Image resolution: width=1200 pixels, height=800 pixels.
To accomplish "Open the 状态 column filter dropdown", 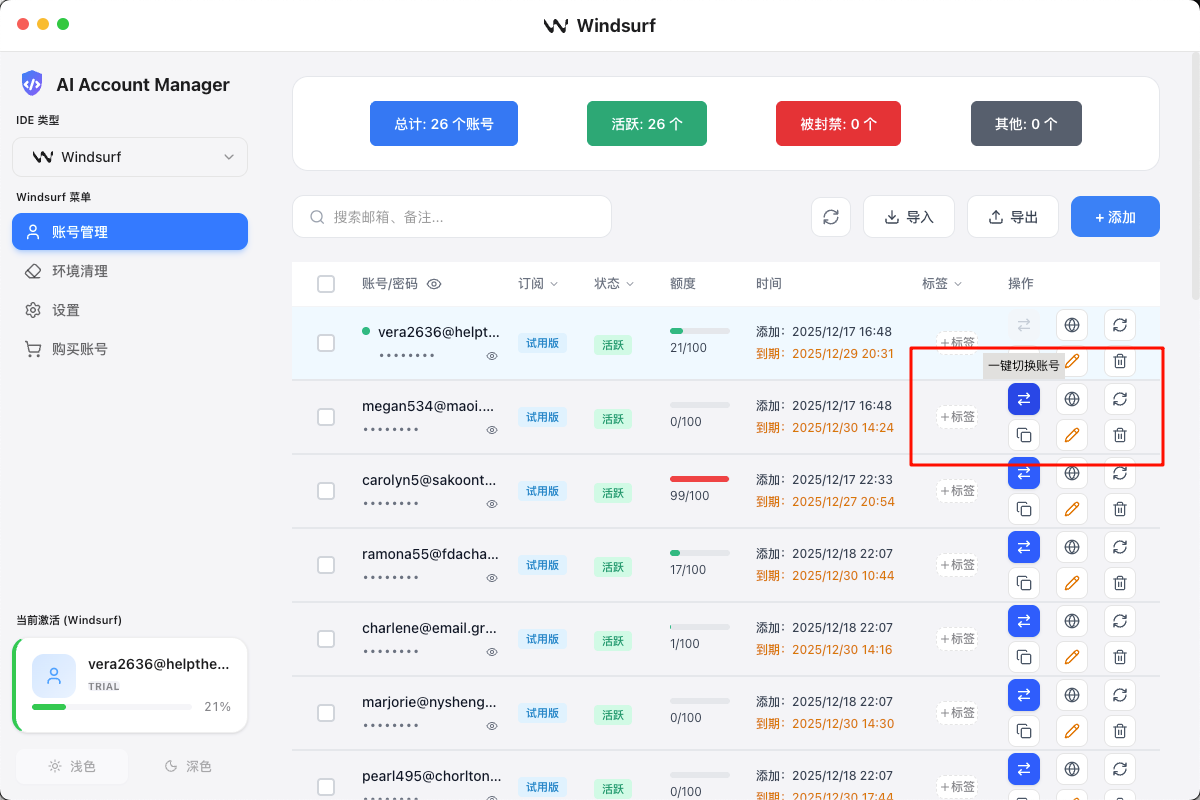I will tap(614, 284).
